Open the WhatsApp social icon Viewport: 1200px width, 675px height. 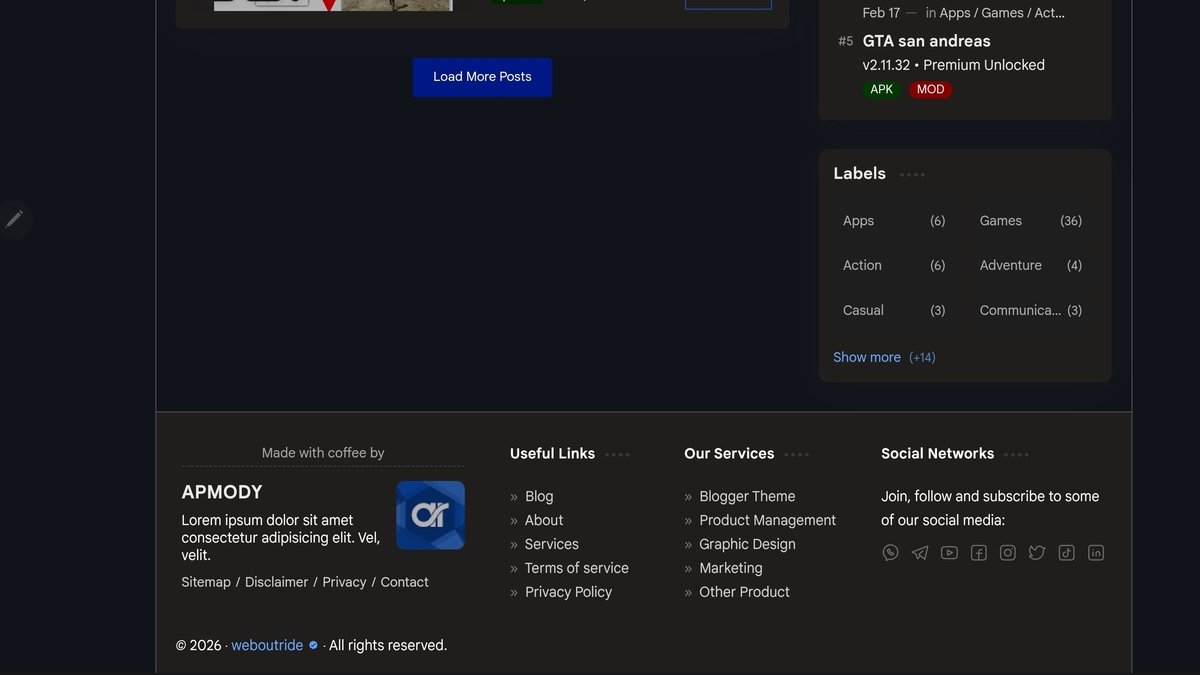click(x=890, y=553)
